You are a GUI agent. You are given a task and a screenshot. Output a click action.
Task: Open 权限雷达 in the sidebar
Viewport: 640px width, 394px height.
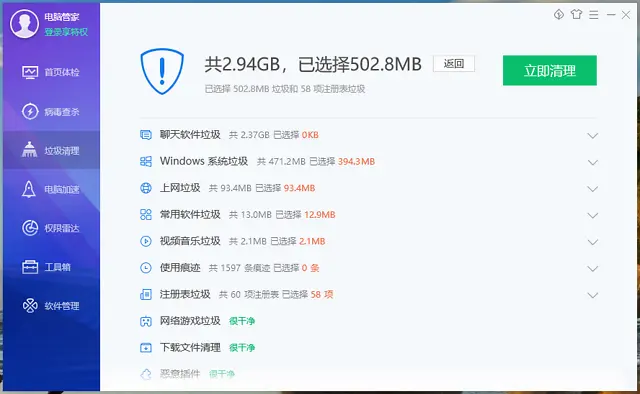pos(51,228)
